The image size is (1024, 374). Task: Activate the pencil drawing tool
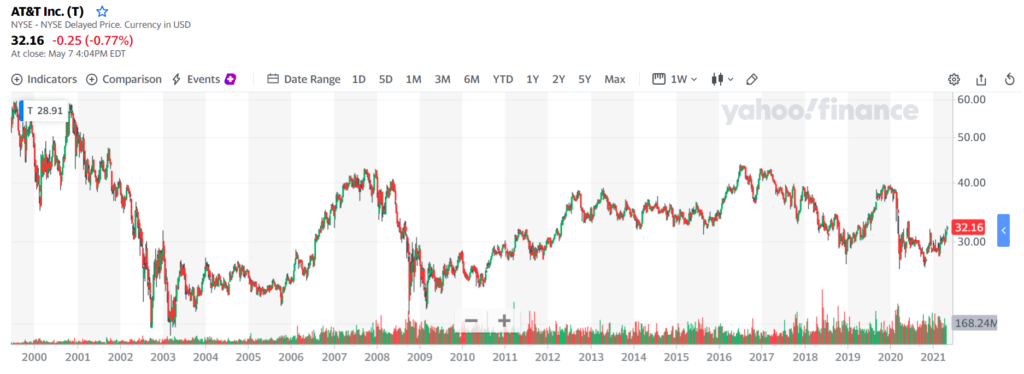pos(752,79)
